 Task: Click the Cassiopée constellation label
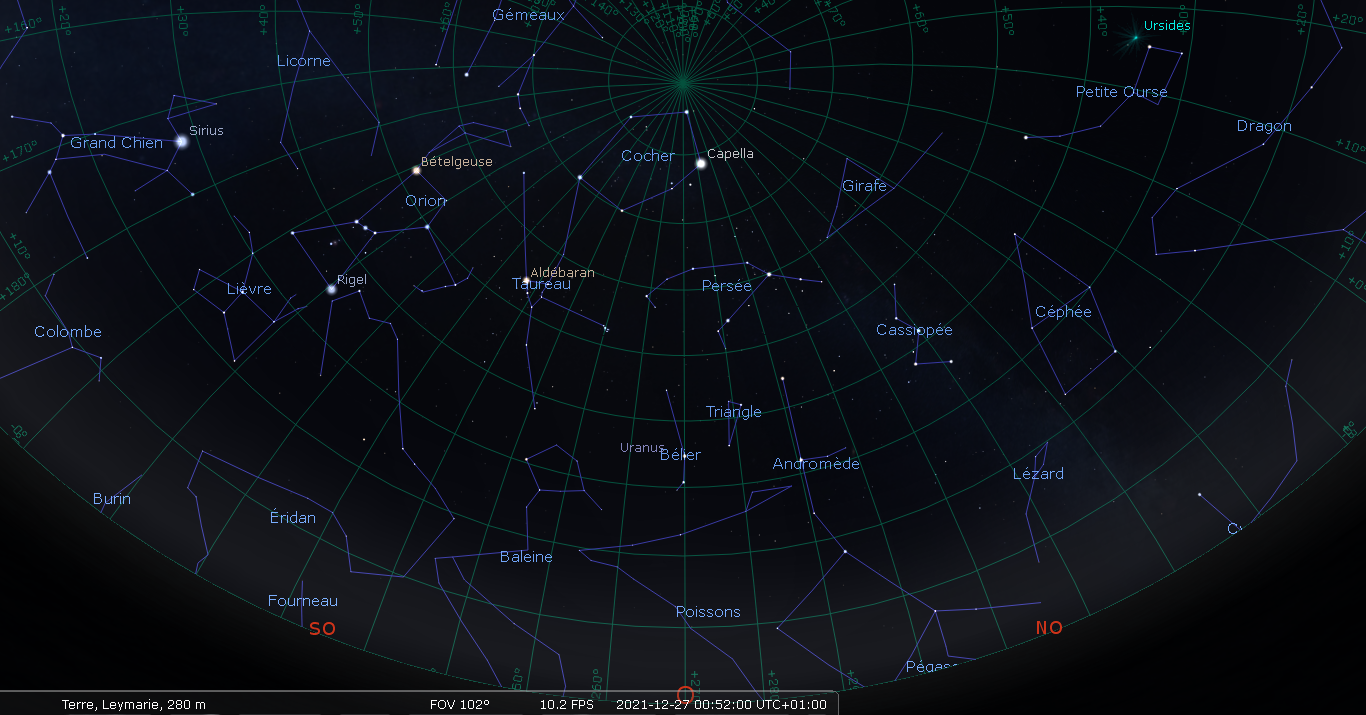(914, 330)
